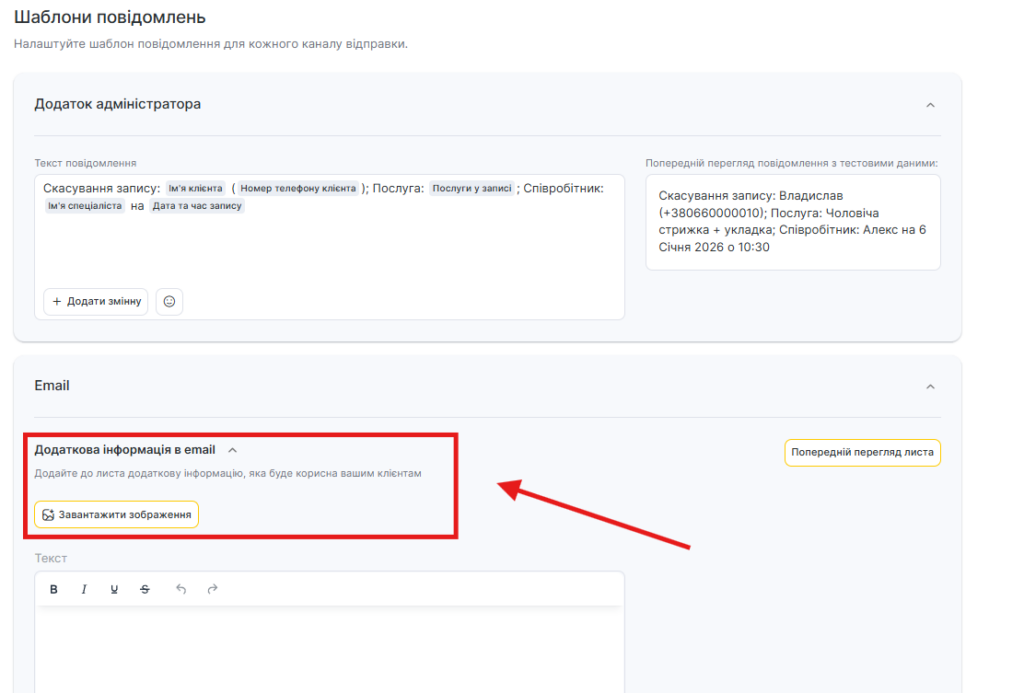Click the redo arrow in the editor toolbar
This screenshot has height=693, width=1024.
click(212, 589)
